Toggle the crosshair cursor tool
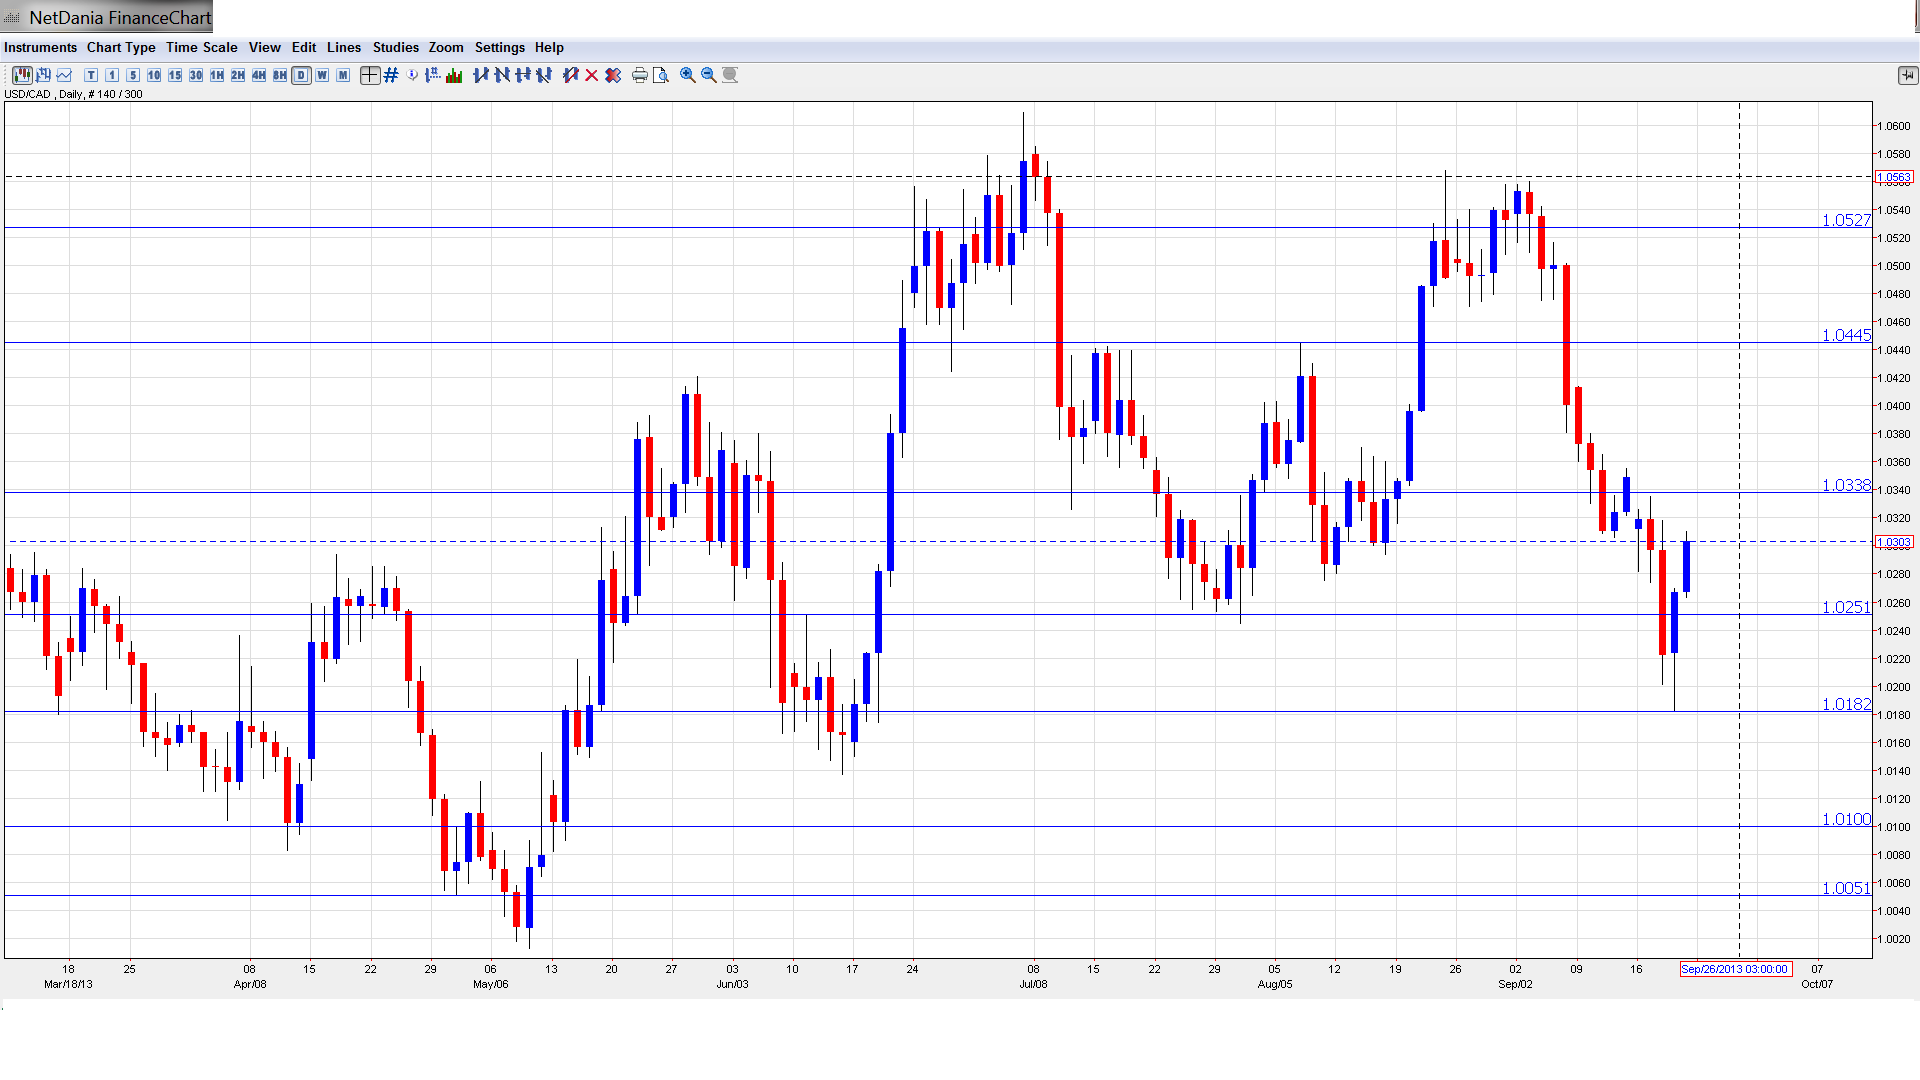 tap(369, 75)
